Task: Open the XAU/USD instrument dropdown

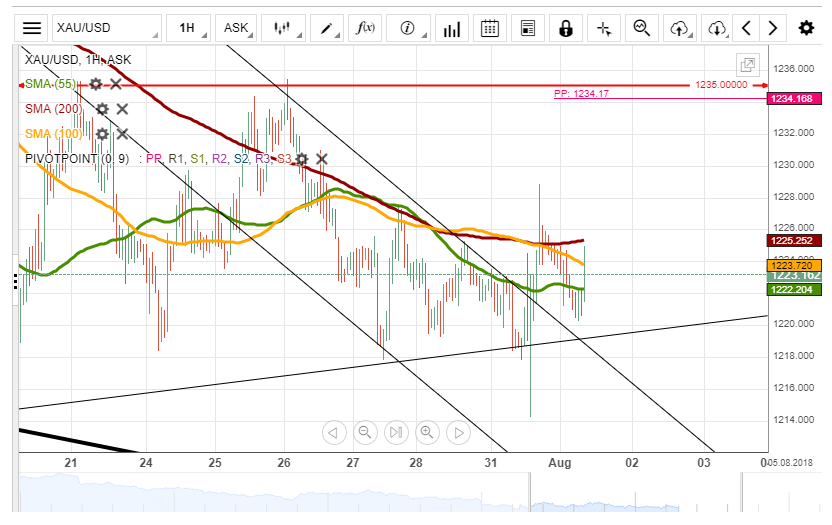Action: 105,28
